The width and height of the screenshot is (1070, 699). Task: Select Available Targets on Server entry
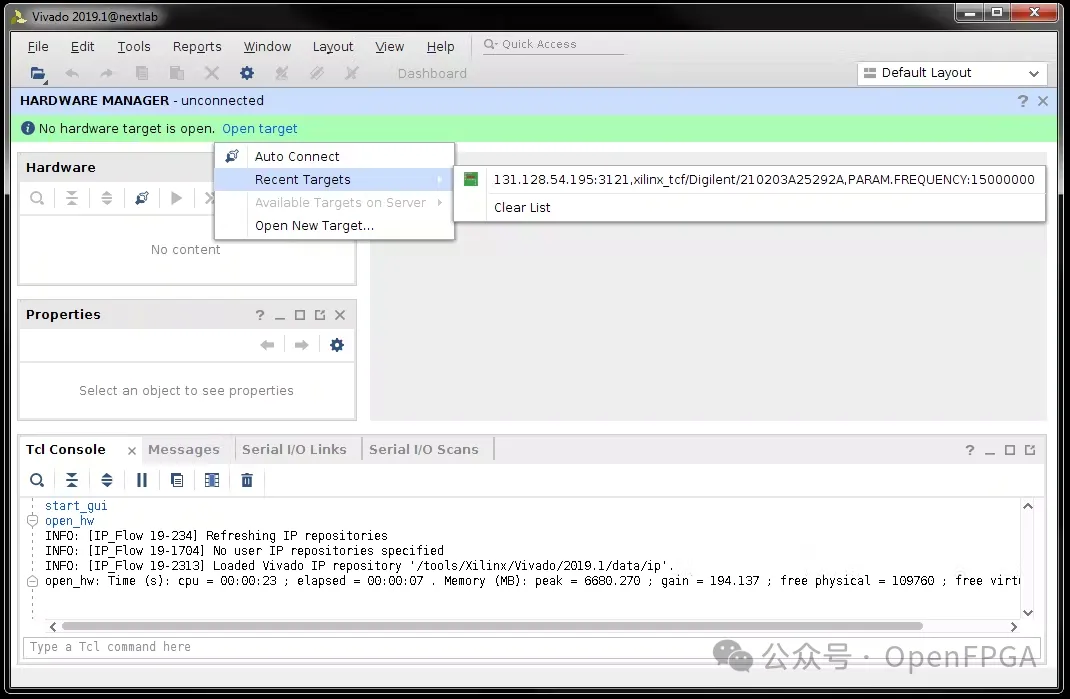point(334,203)
